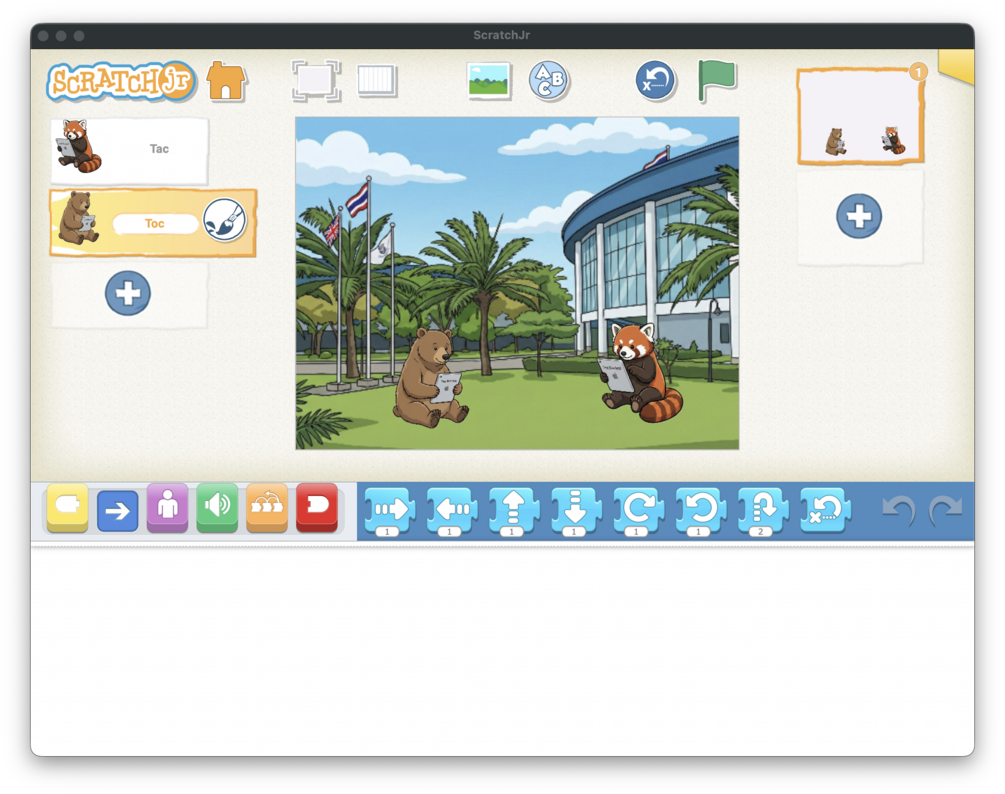1005x794 pixels.
Task: Select the Tac red panda character
Action: point(129,150)
